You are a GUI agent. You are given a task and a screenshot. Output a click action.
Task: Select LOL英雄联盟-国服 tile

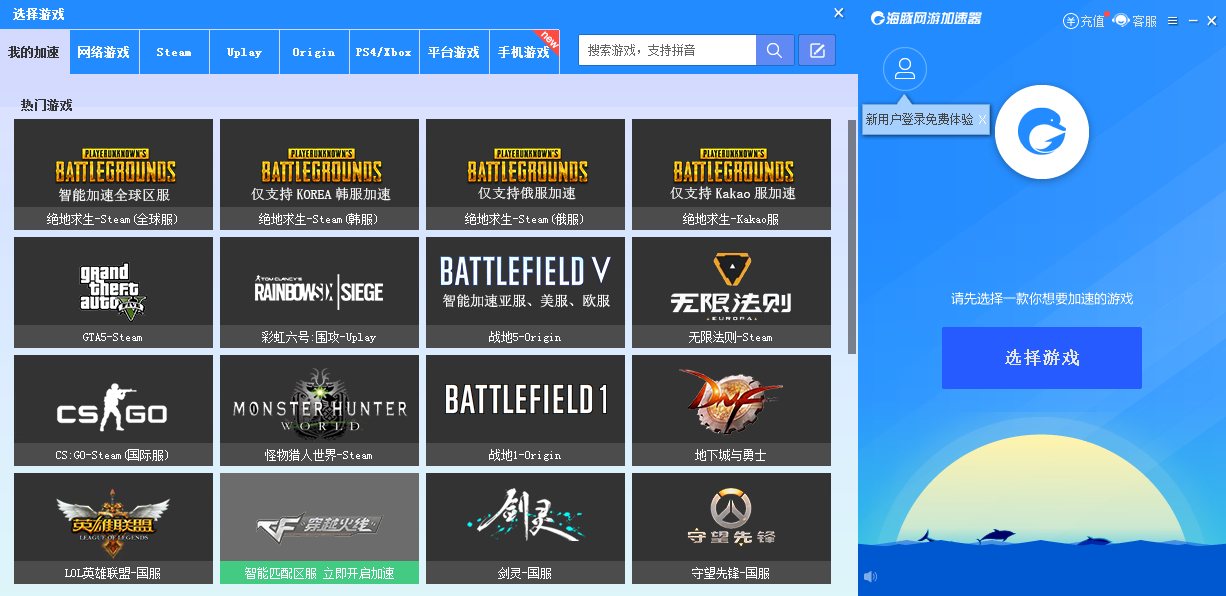coord(113,528)
